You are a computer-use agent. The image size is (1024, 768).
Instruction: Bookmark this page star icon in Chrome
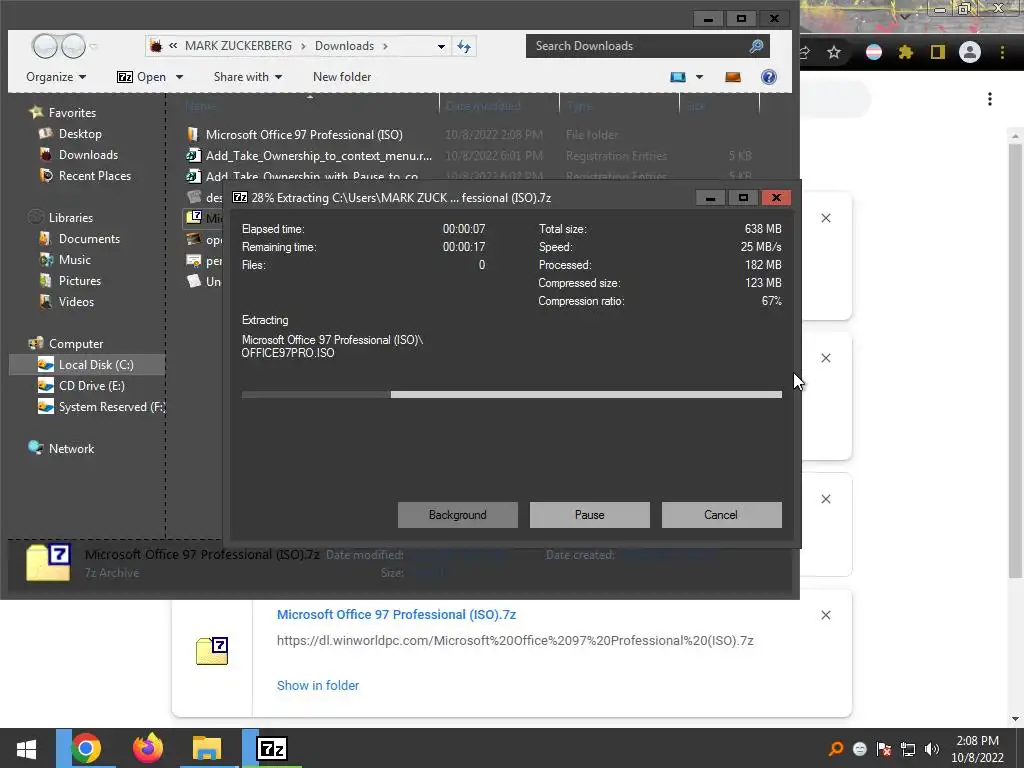point(834,52)
